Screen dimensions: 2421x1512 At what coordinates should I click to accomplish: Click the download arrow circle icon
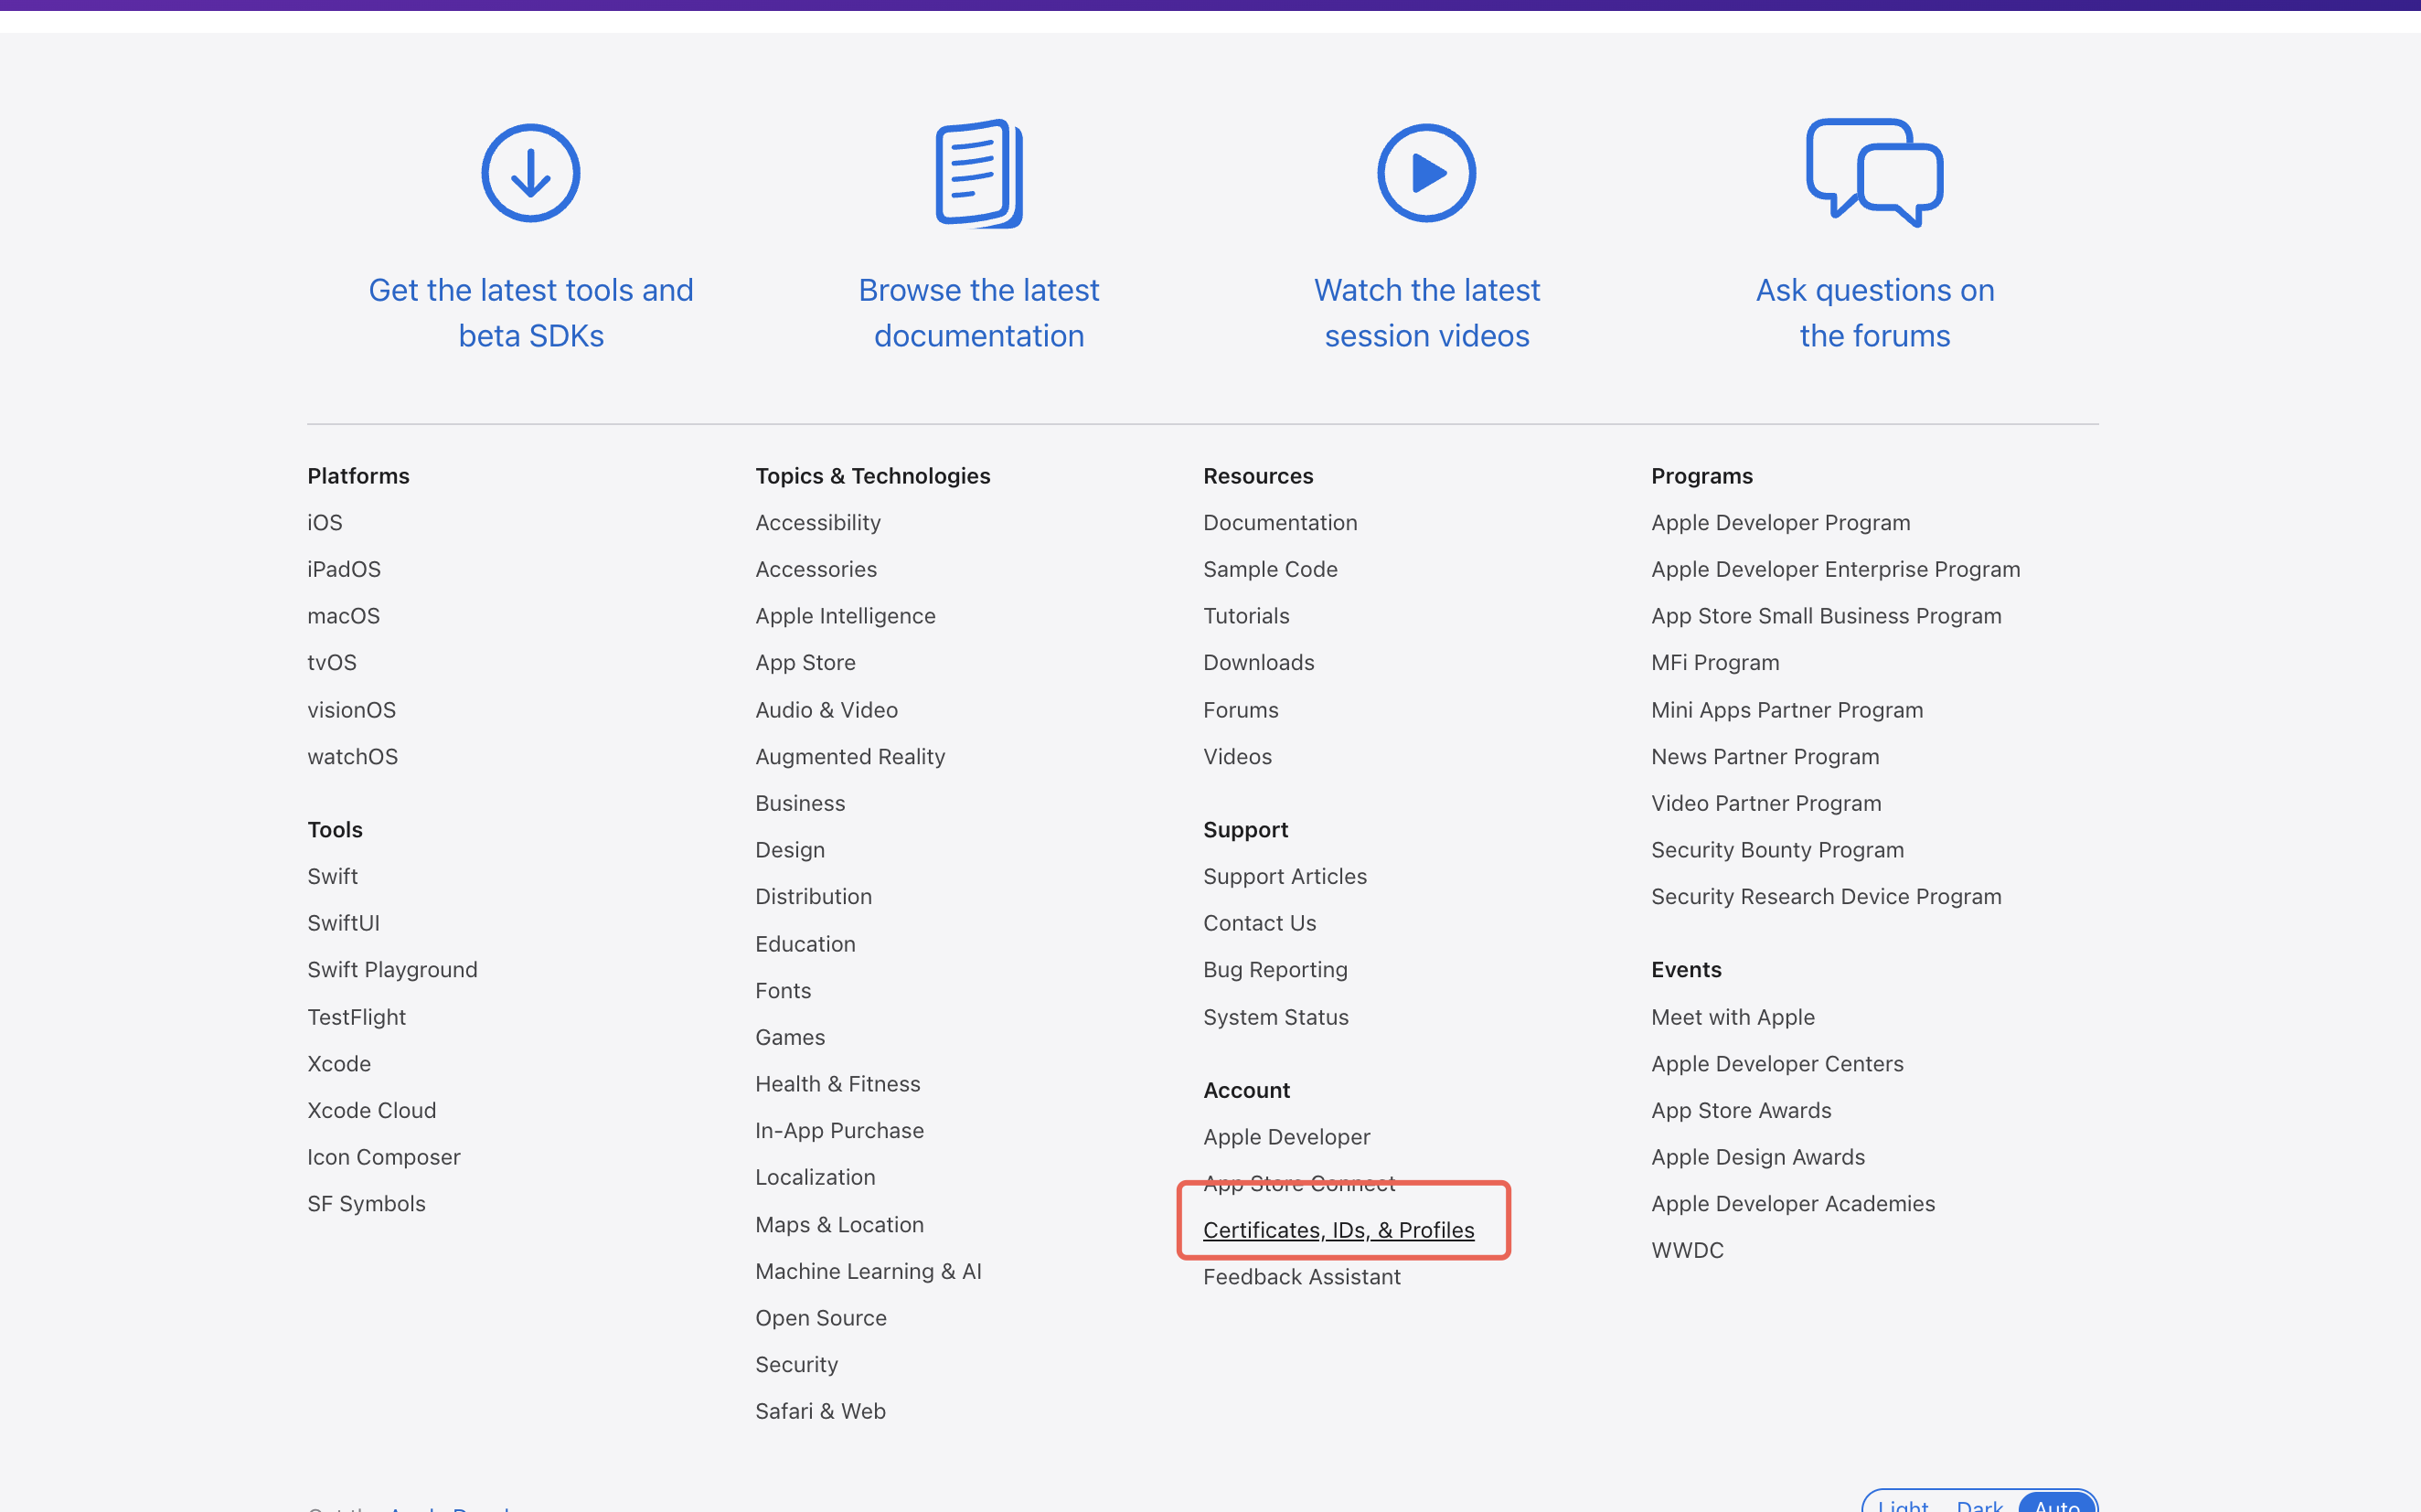click(x=530, y=173)
